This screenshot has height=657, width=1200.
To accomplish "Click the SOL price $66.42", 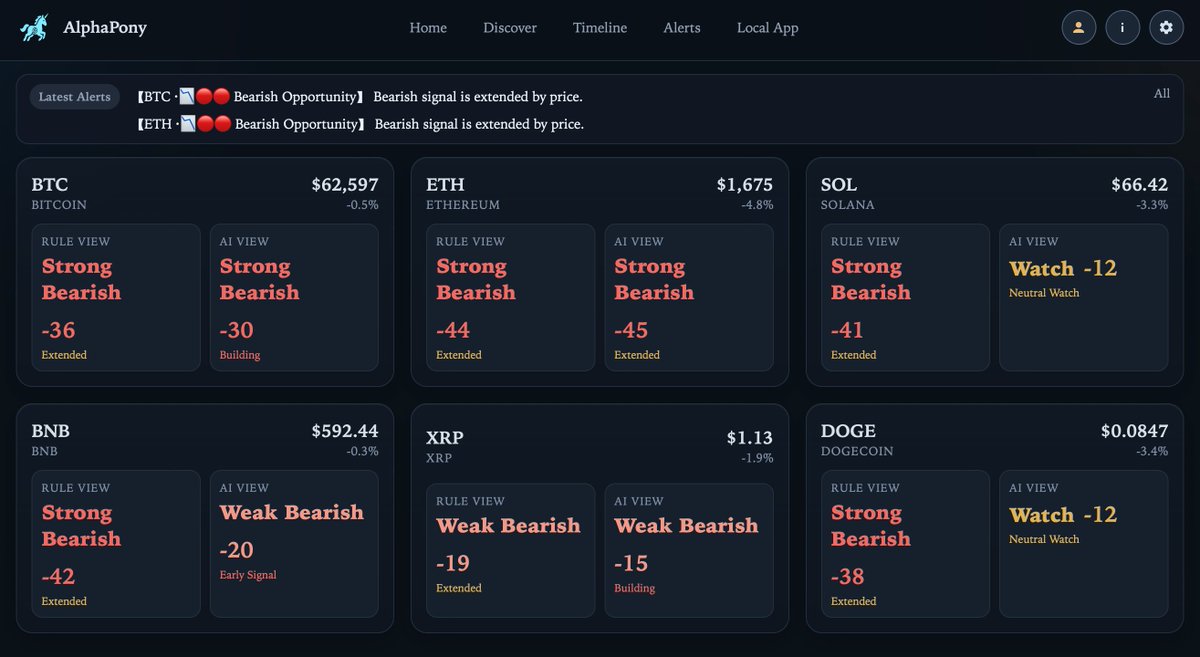I will point(1140,185).
